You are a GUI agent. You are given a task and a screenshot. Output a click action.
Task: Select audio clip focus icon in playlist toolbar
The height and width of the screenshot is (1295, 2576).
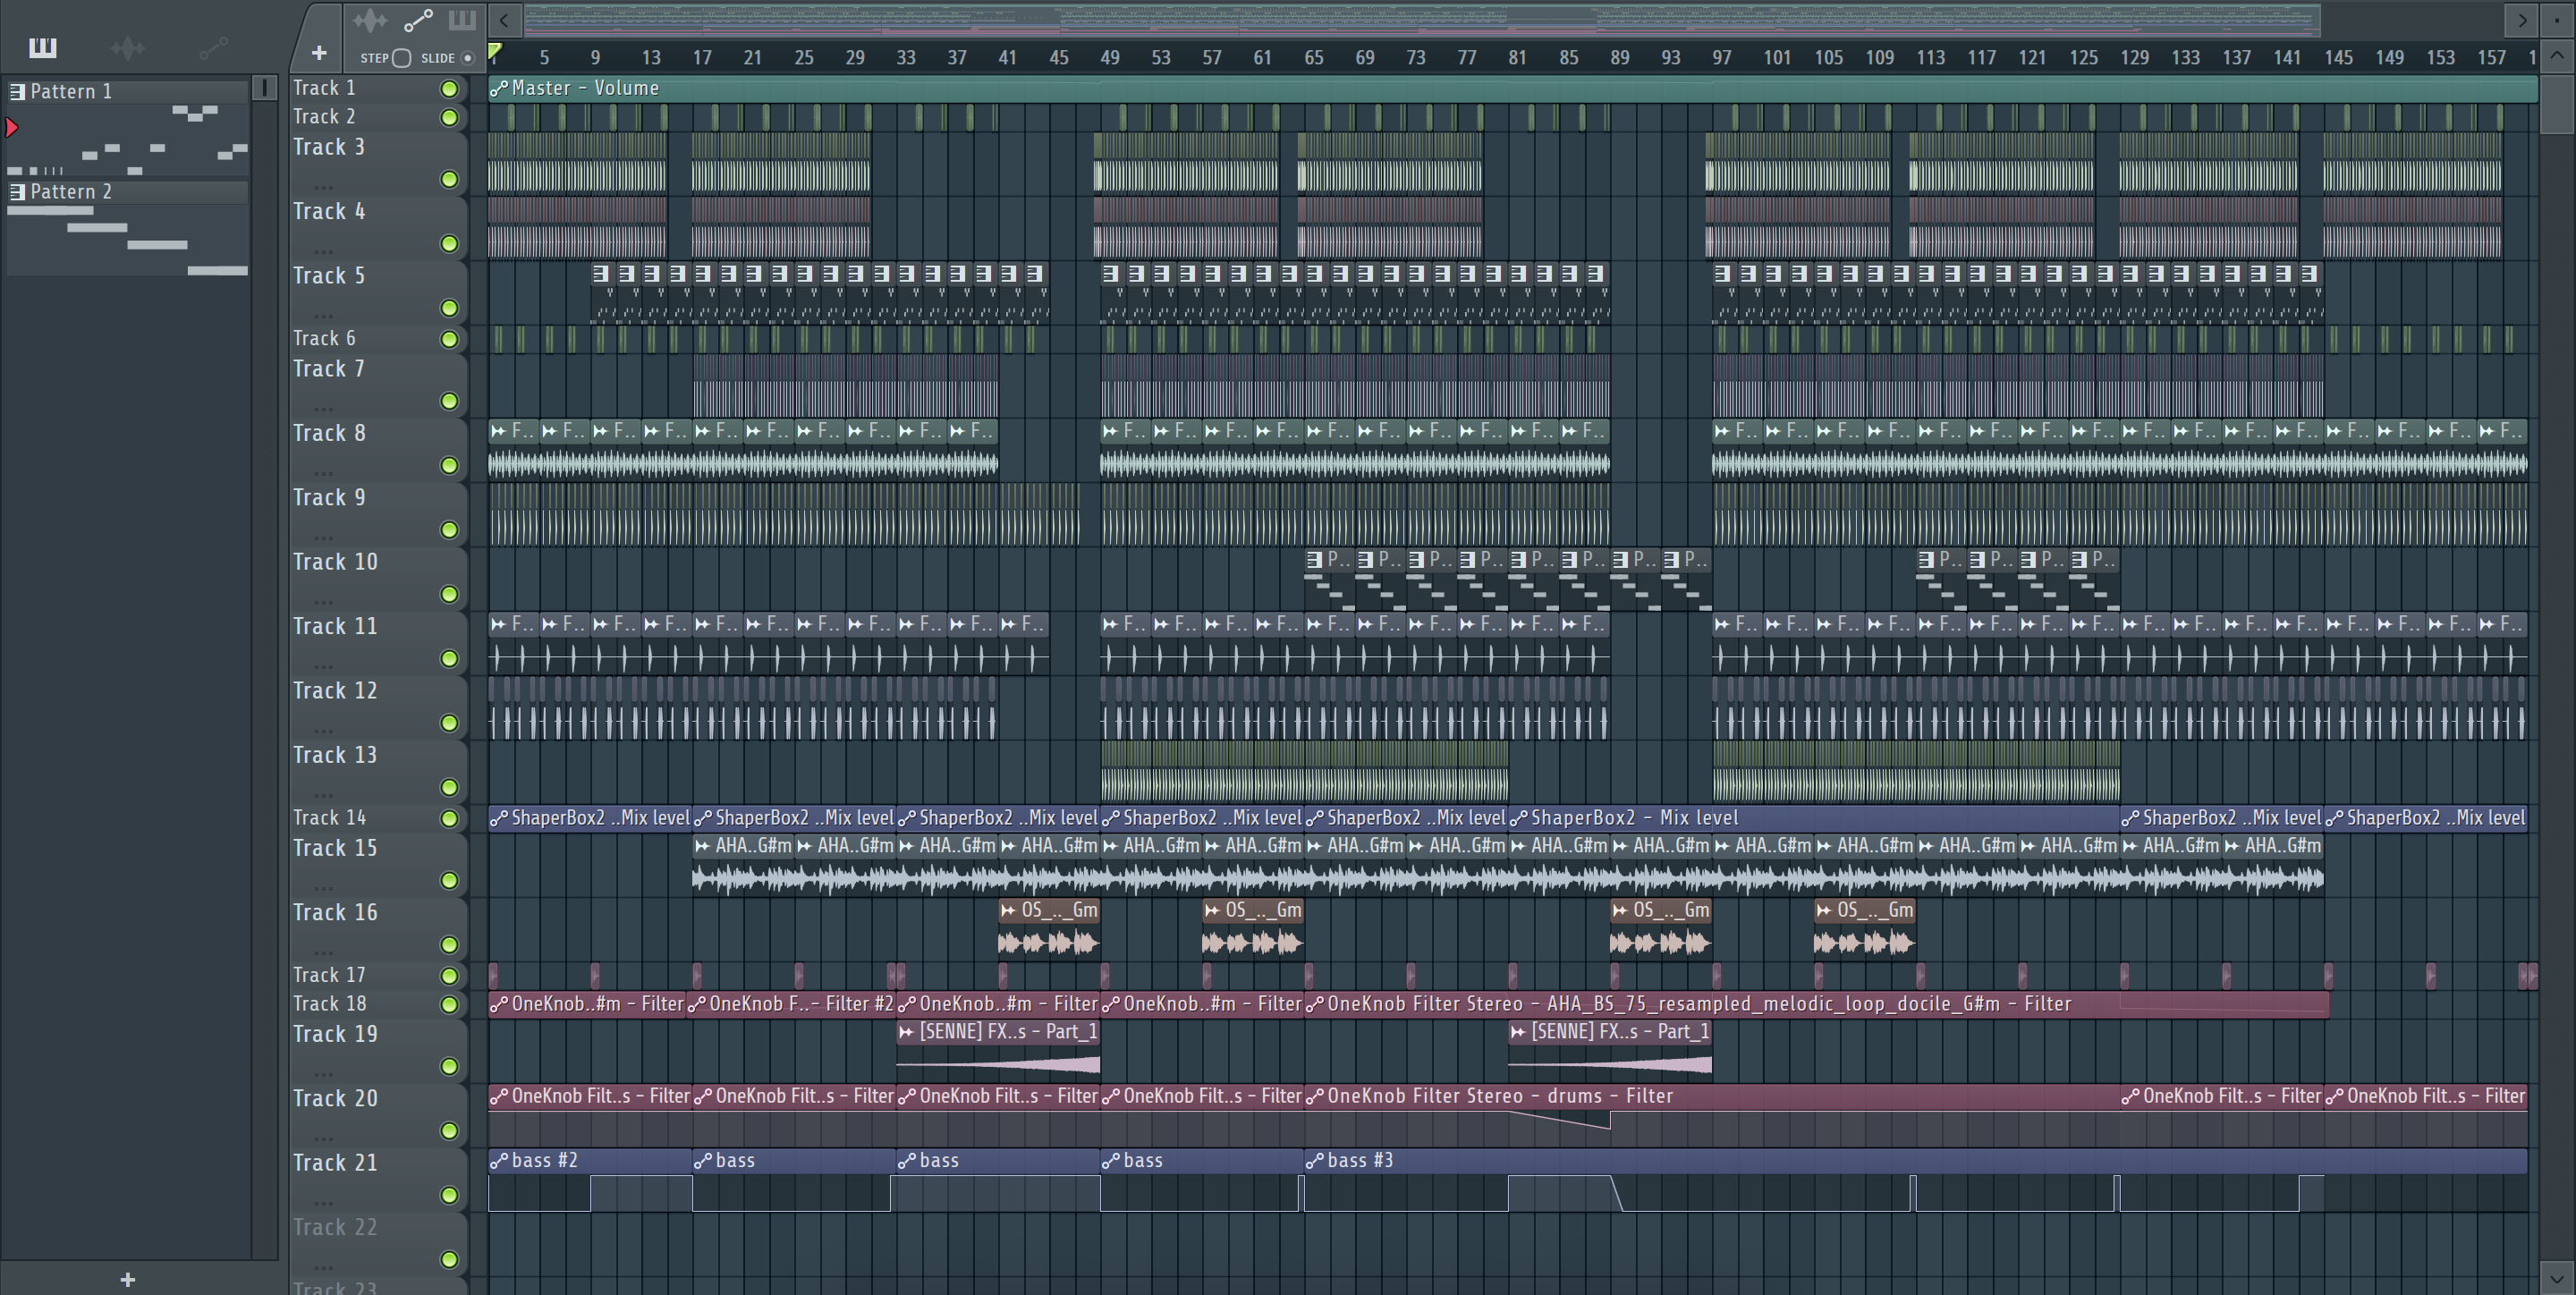[x=369, y=20]
